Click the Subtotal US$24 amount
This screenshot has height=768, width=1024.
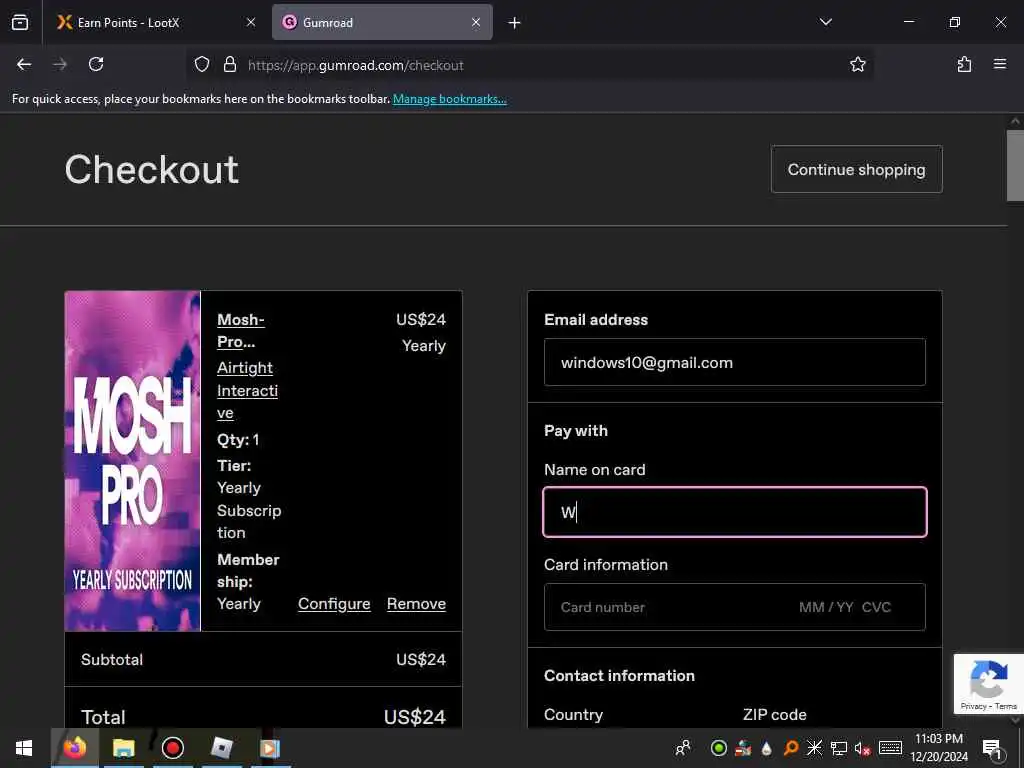pyautogui.click(x=421, y=660)
